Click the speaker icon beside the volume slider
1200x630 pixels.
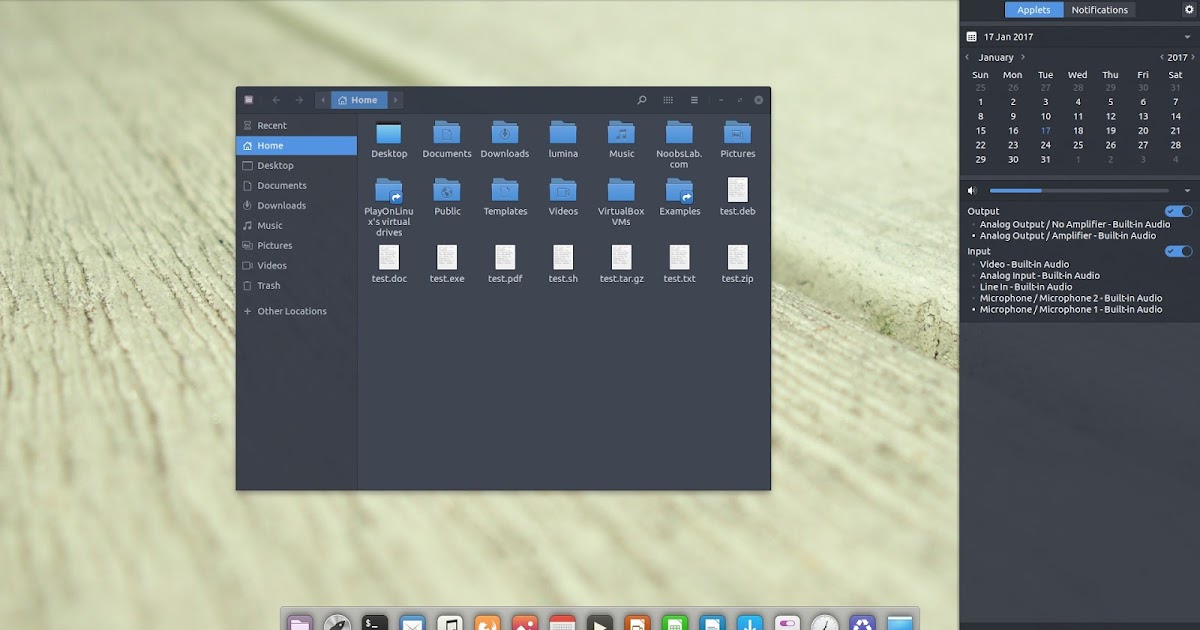(x=970, y=190)
